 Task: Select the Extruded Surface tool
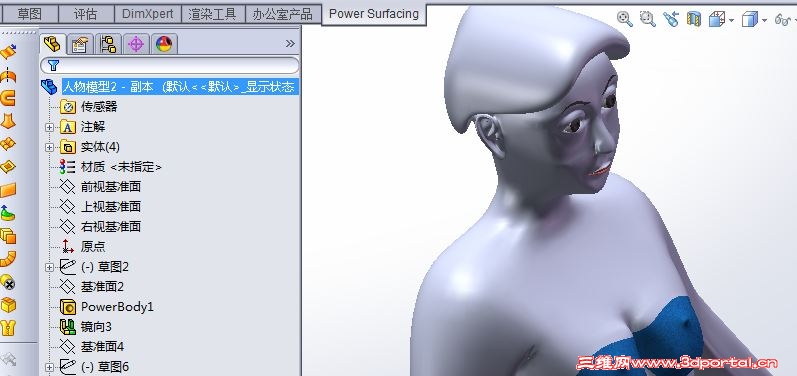[x=8, y=51]
